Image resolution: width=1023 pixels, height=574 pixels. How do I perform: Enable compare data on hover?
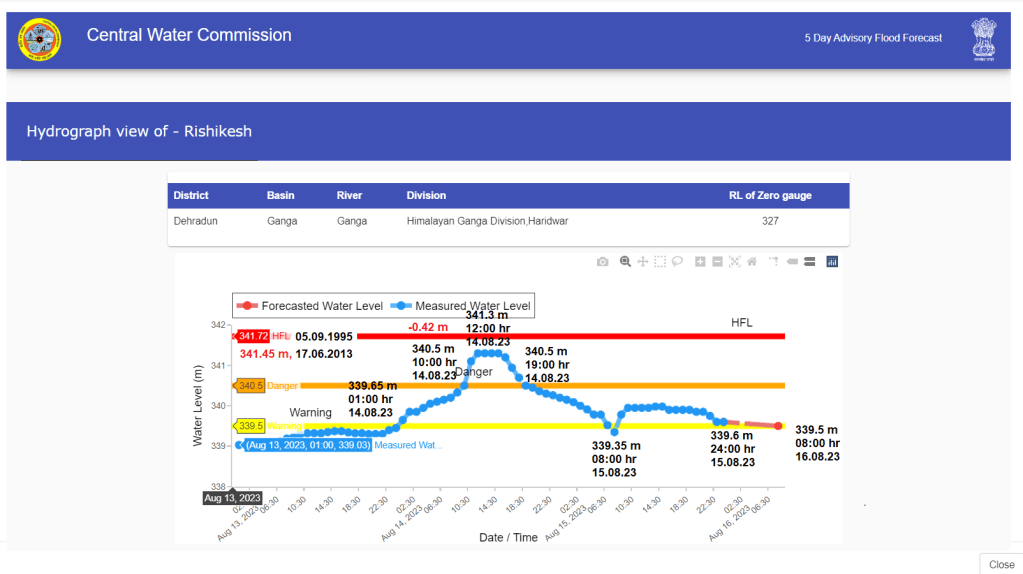(809, 262)
